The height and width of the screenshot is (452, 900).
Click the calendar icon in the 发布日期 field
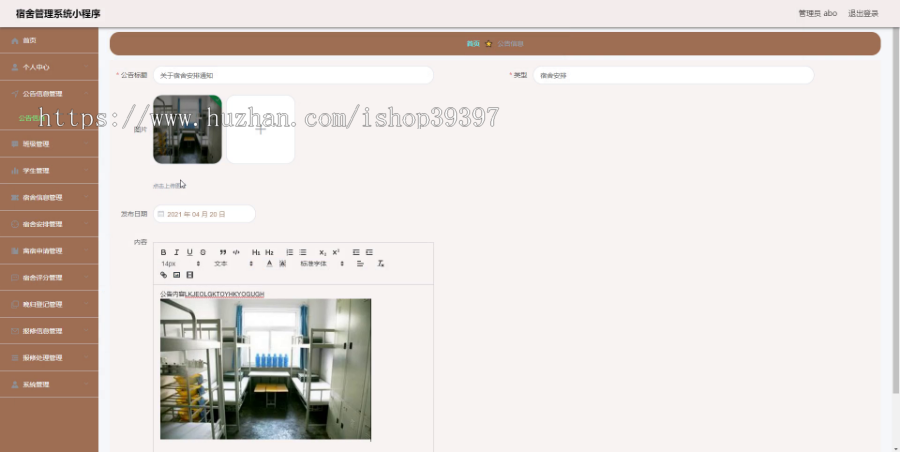(x=161, y=214)
